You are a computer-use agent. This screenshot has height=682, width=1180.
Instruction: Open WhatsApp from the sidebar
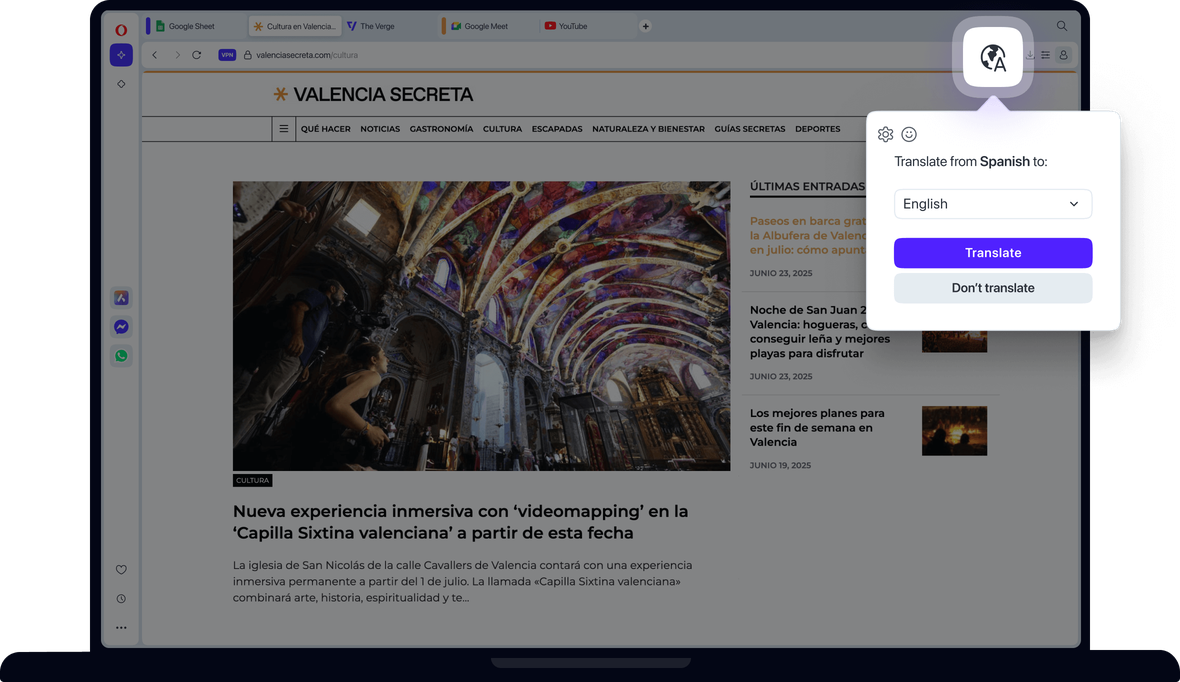tap(121, 356)
